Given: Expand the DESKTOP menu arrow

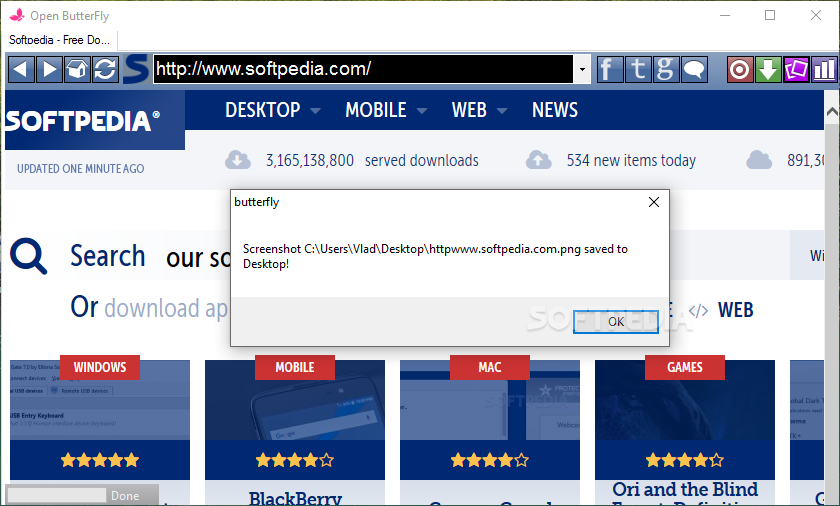Looking at the screenshot, I should pyautogui.click(x=316, y=111).
